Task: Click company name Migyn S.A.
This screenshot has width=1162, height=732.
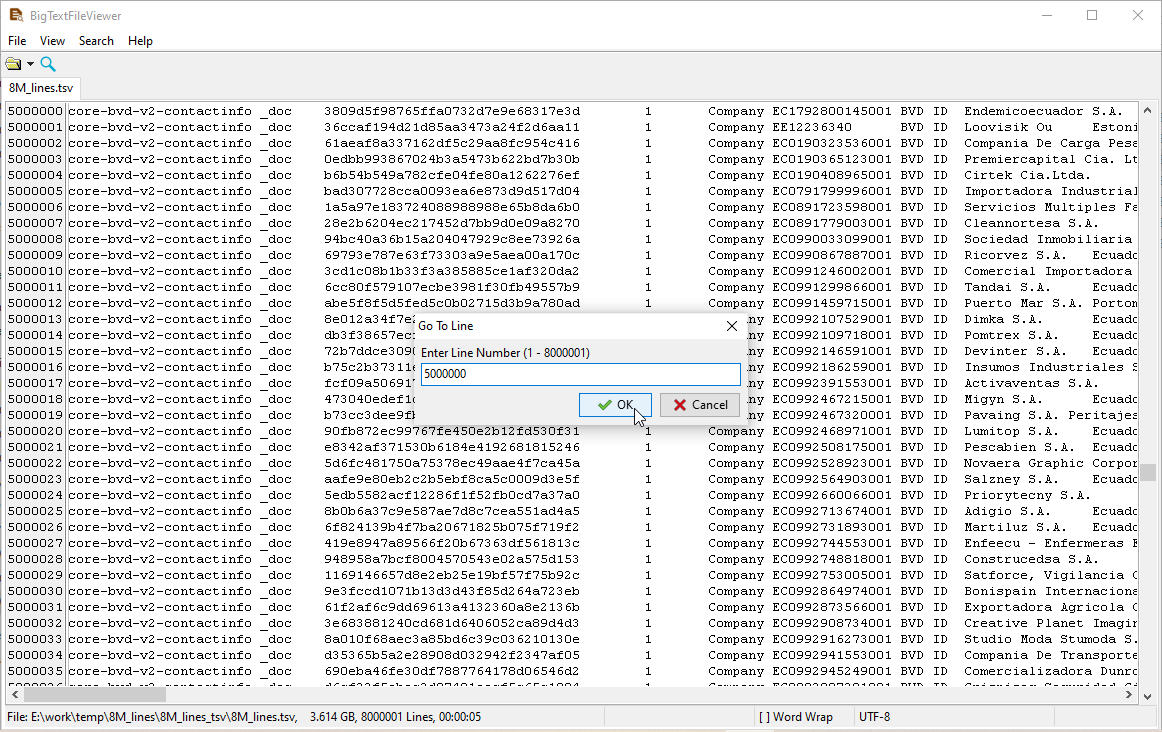Action: coord(1003,399)
